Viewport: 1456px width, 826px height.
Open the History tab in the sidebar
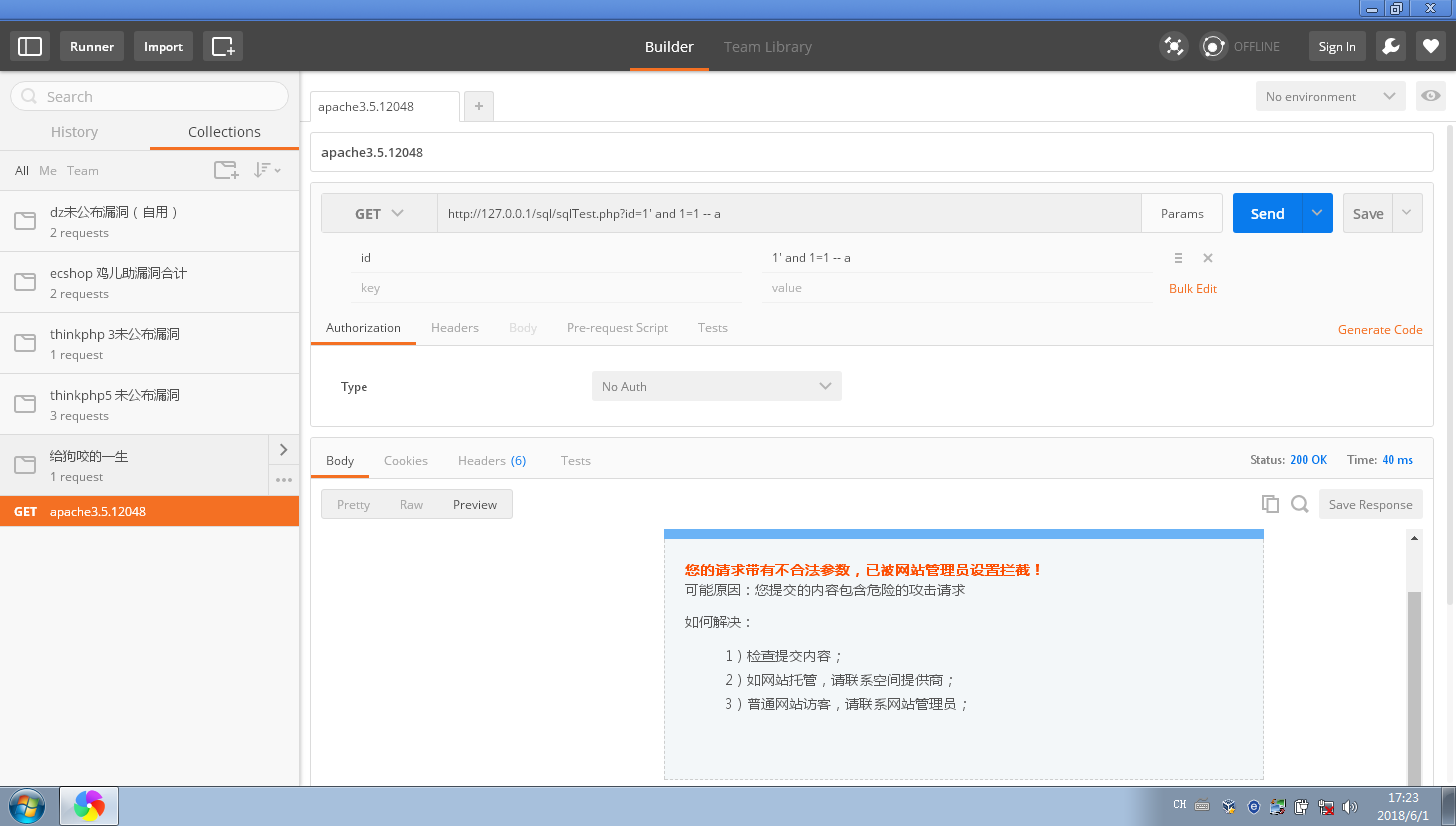pos(74,132)
